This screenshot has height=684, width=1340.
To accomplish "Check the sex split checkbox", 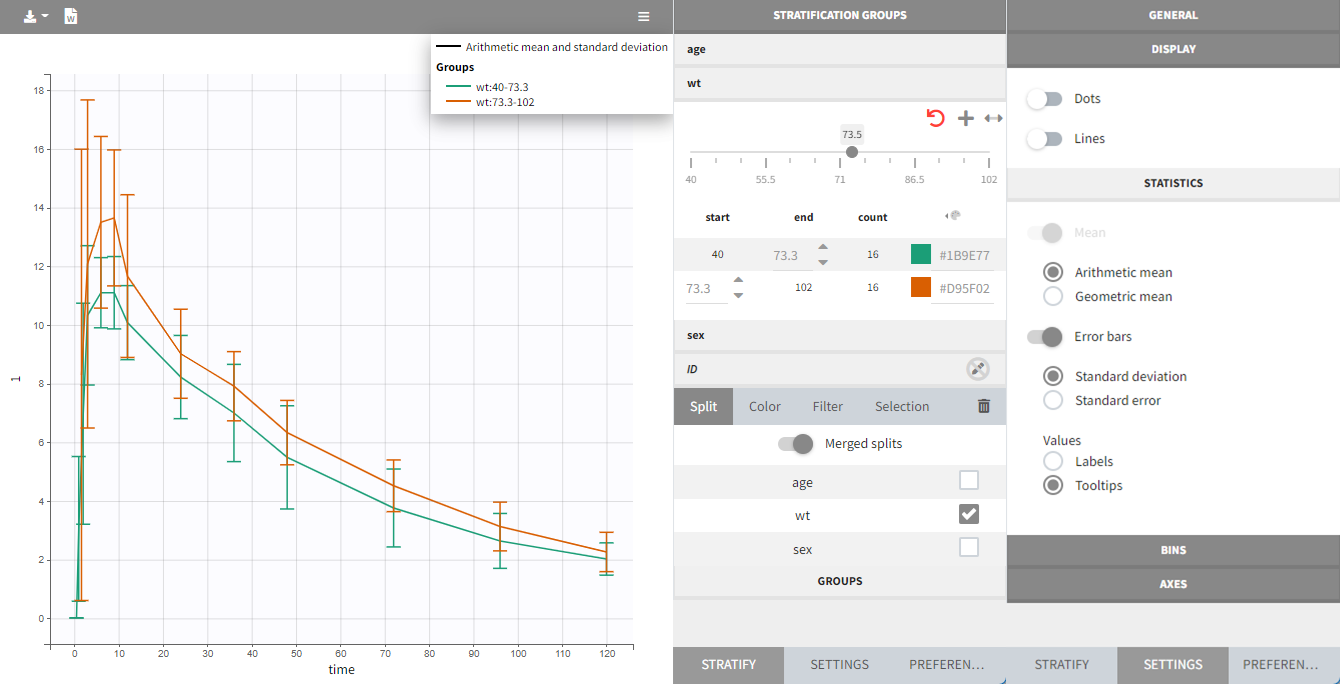I will click(968, 547).
